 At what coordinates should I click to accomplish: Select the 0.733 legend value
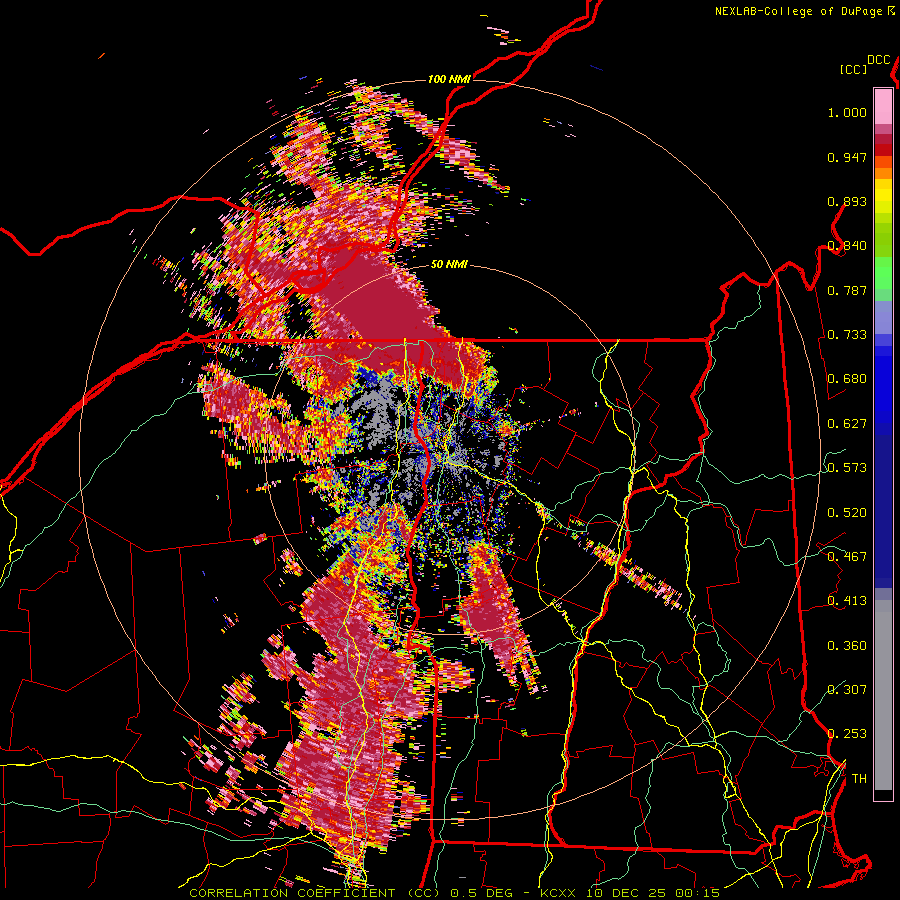coord(847,335)
